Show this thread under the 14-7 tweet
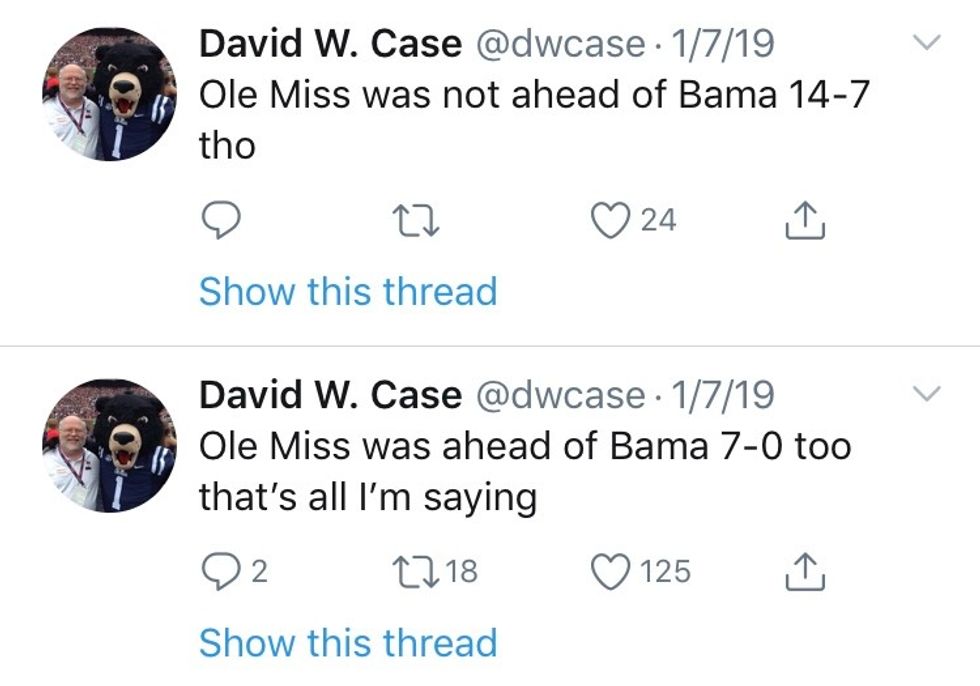The height and width of the screenshot is (686, 980). point(348,292)
